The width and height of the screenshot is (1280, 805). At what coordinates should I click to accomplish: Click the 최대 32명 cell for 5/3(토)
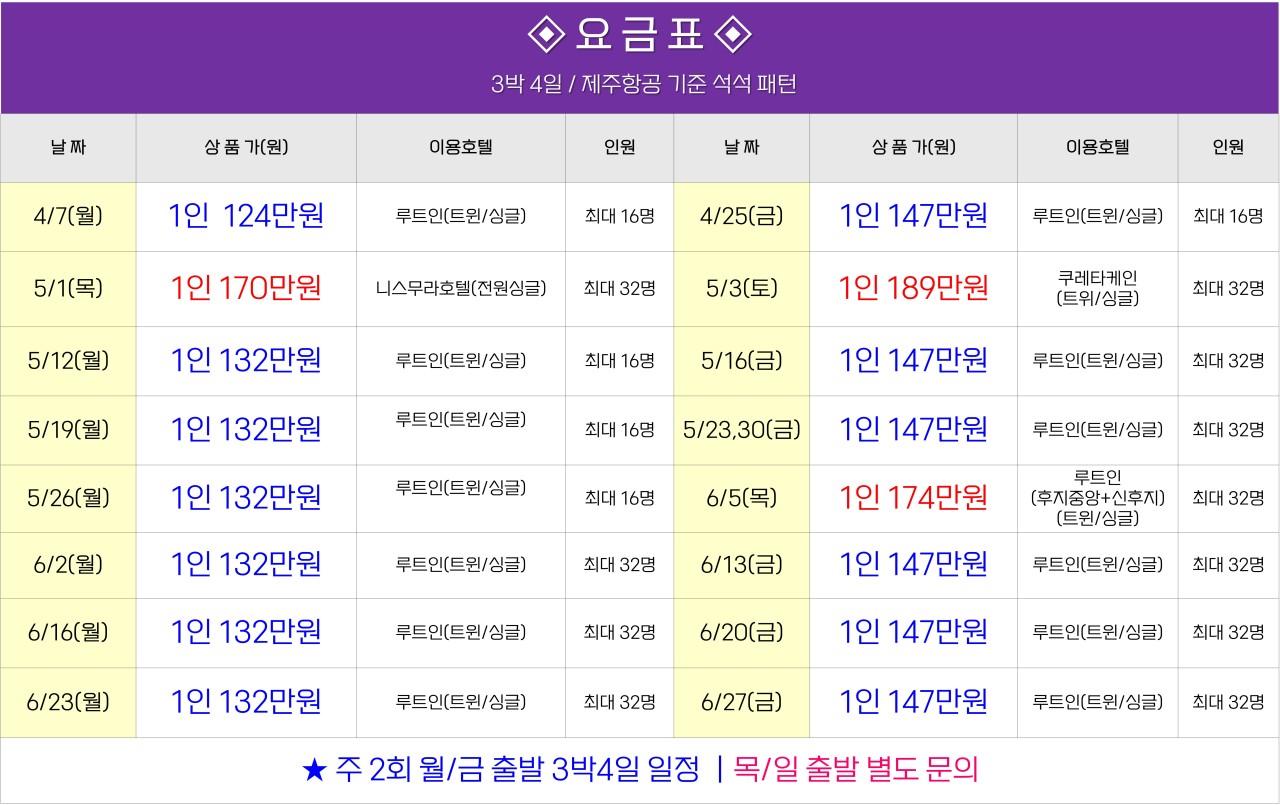(1228, 289)
